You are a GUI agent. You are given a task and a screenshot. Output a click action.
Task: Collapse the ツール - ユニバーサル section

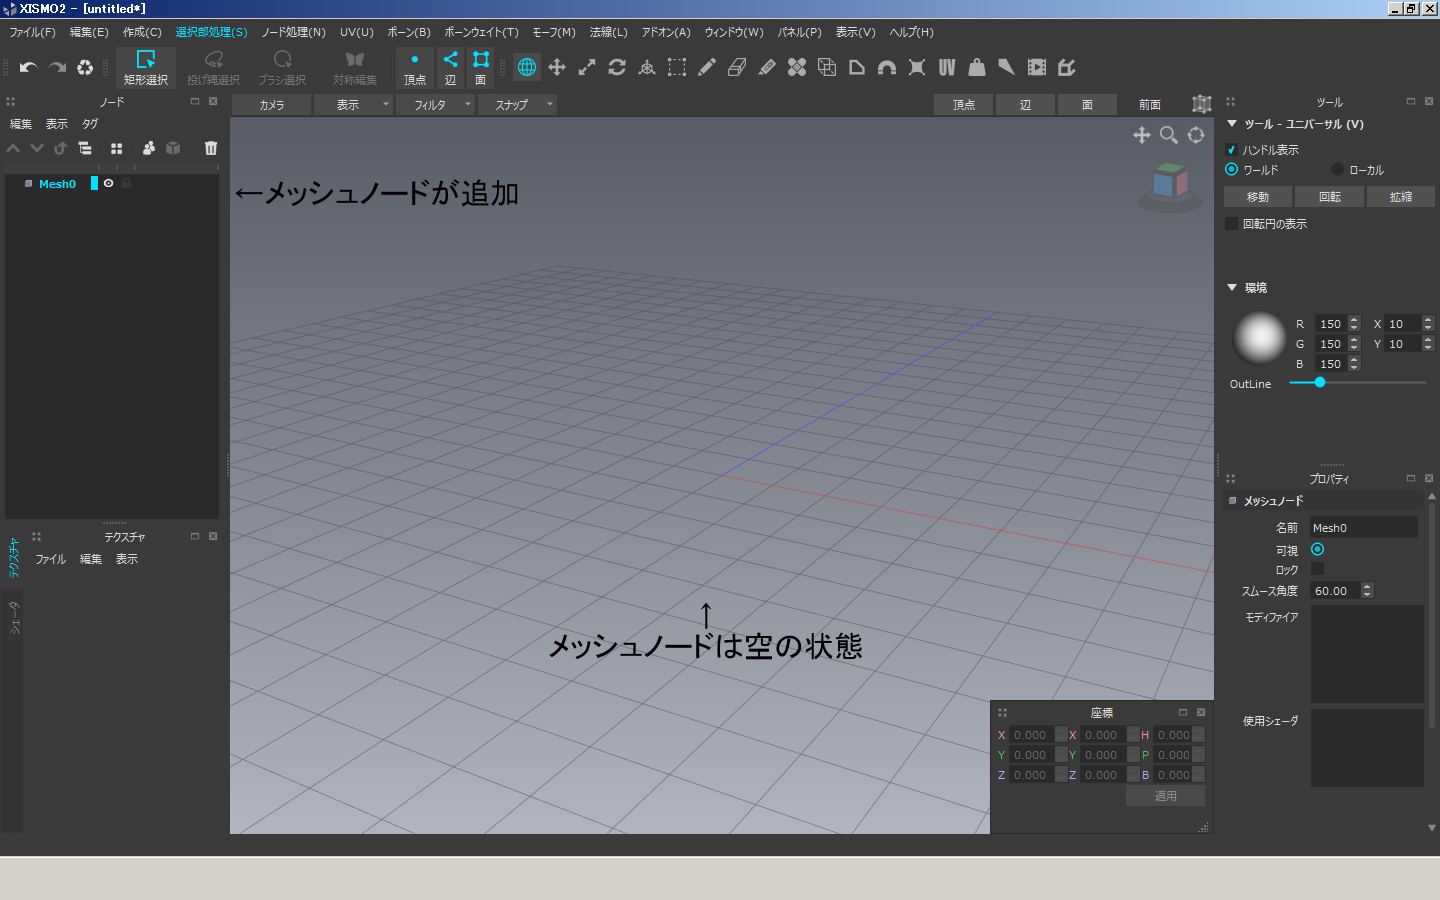[1232, 124]
